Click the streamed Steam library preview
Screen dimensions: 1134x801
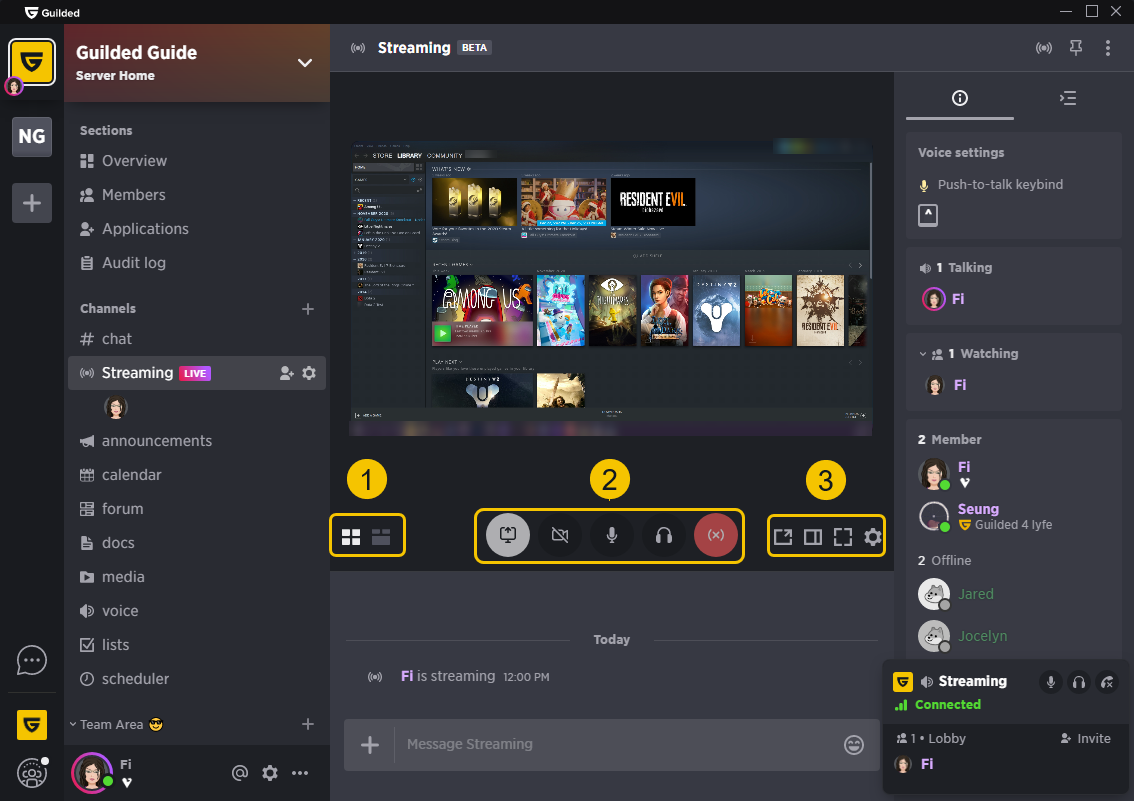[611, 287]
